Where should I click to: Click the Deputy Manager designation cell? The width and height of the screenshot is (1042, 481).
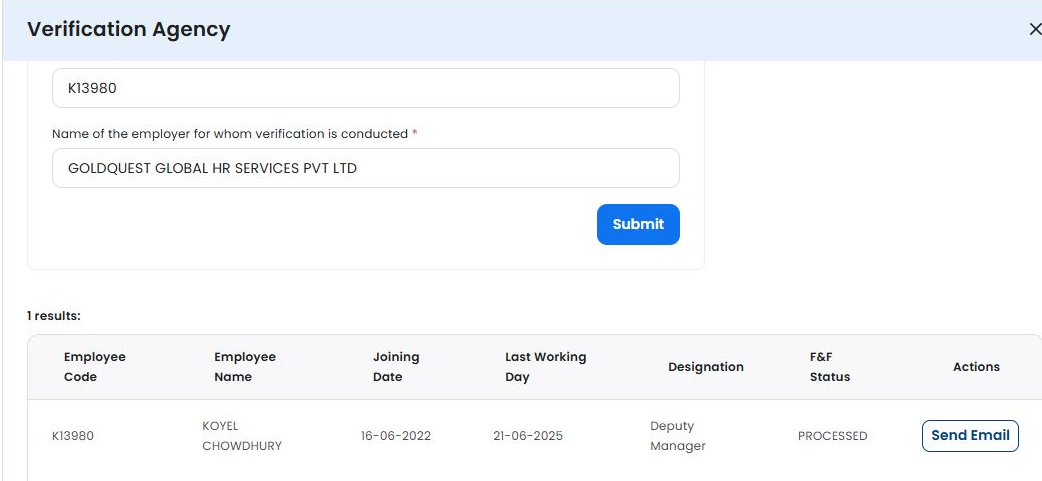(678, 436)
